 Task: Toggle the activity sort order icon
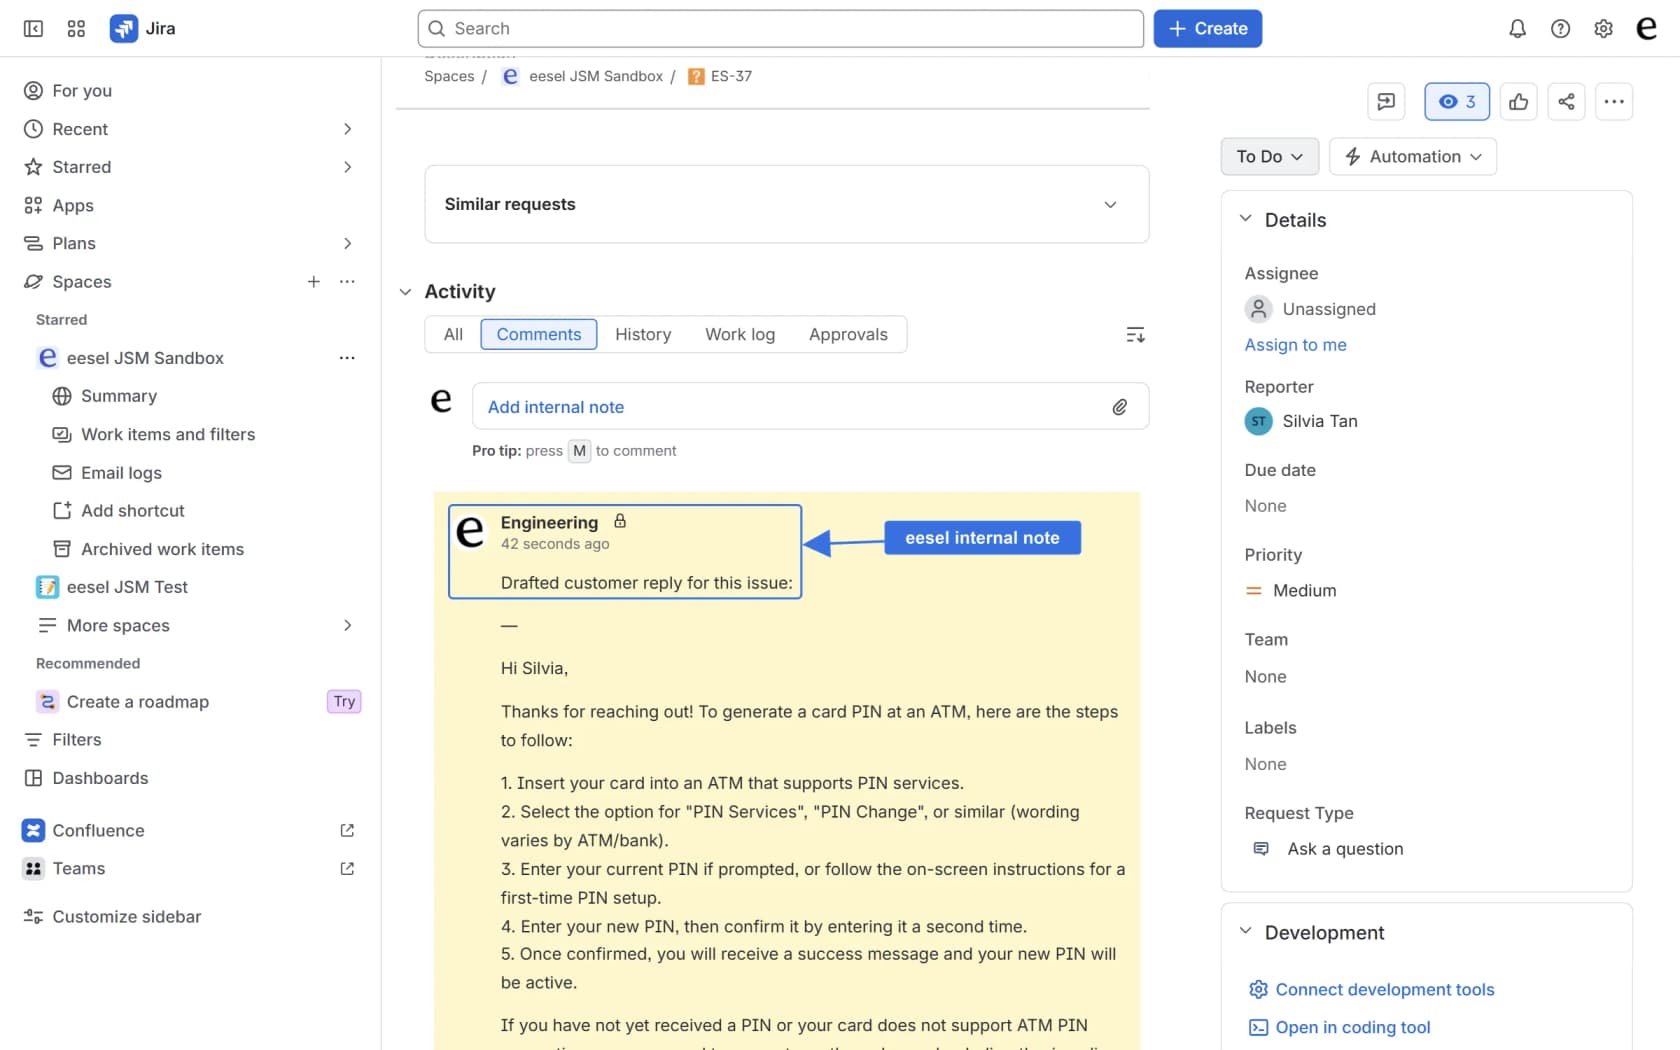pos(1135,335)
